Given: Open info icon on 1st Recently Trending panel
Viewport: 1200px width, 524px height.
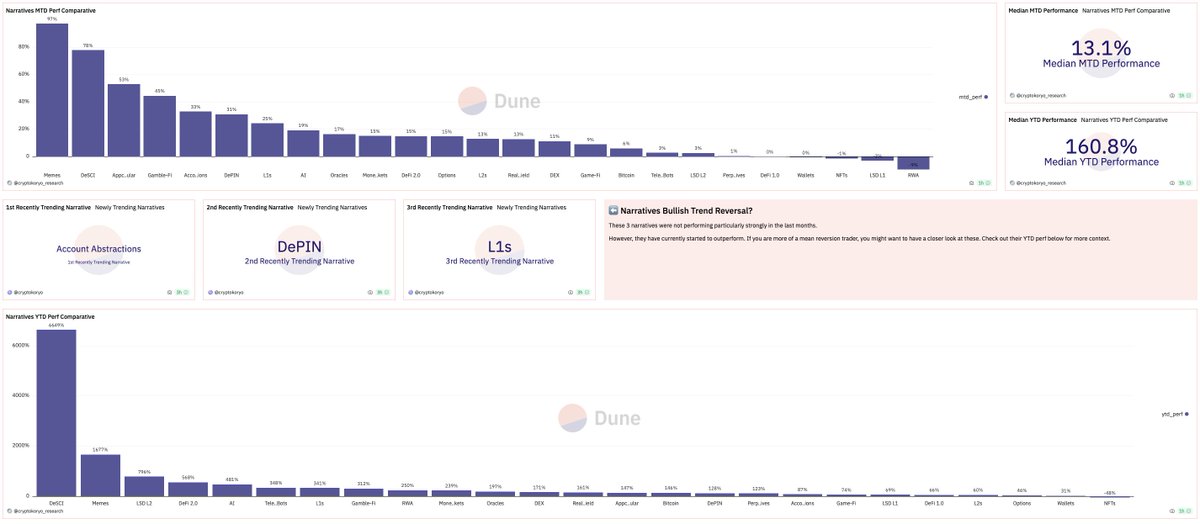Looking at the screenshot, I should (170, 292).
